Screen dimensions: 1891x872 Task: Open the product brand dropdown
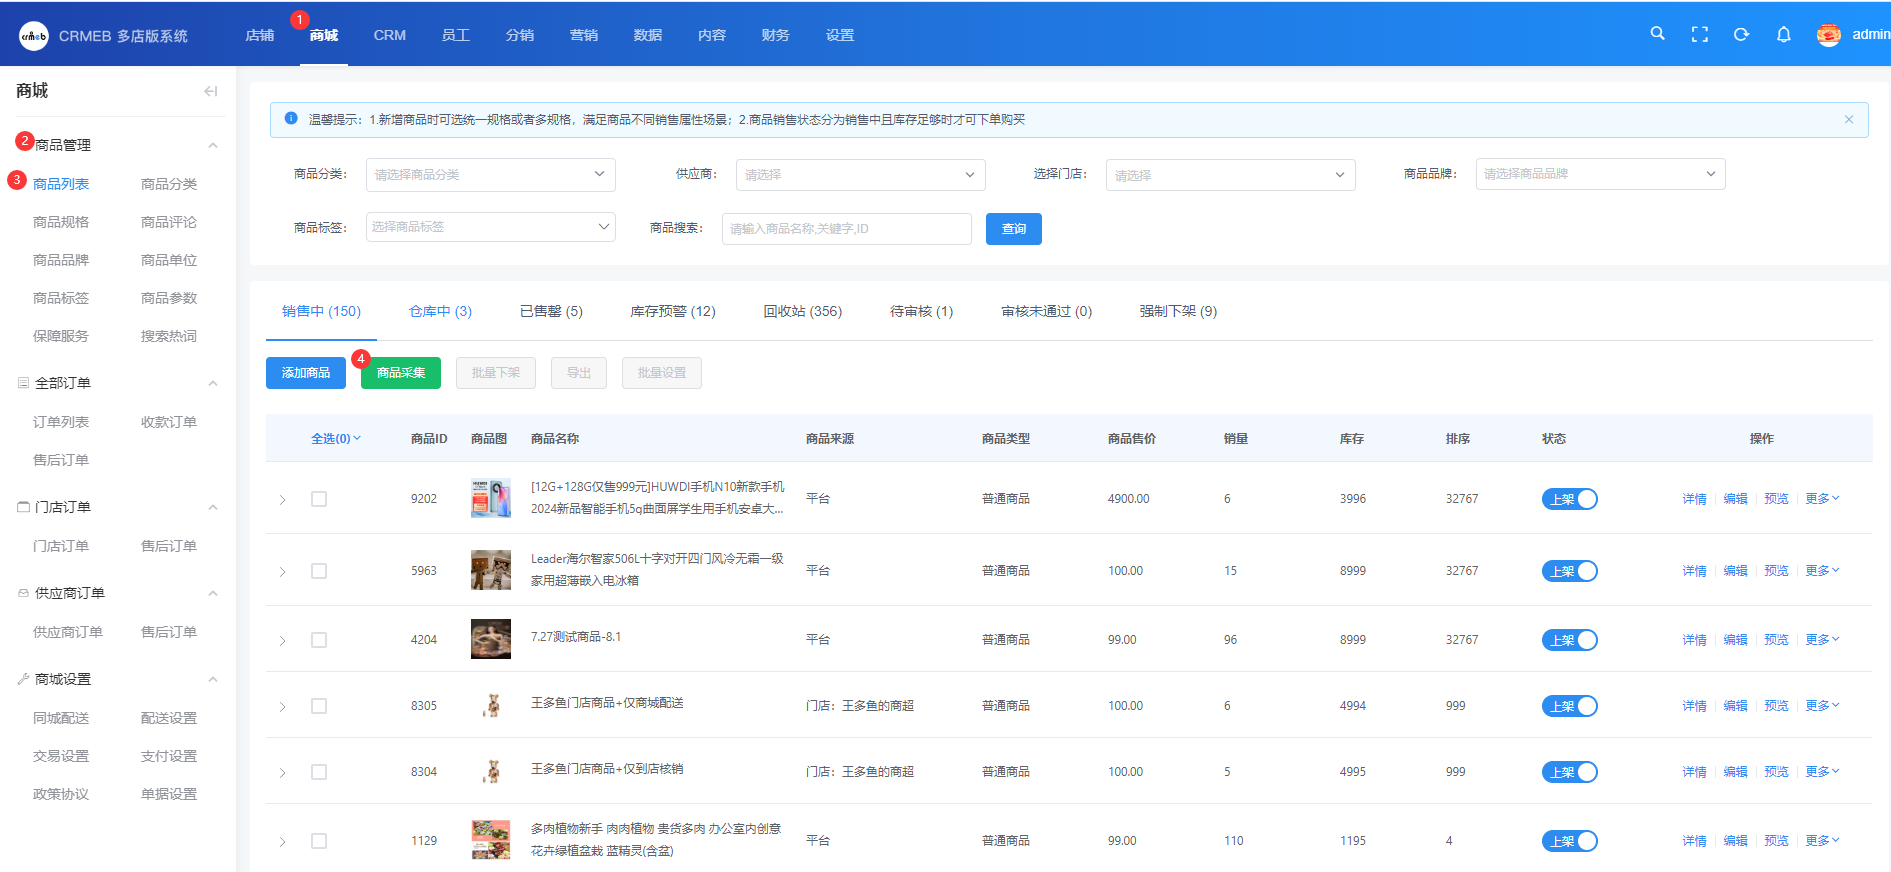(1599, 174)
